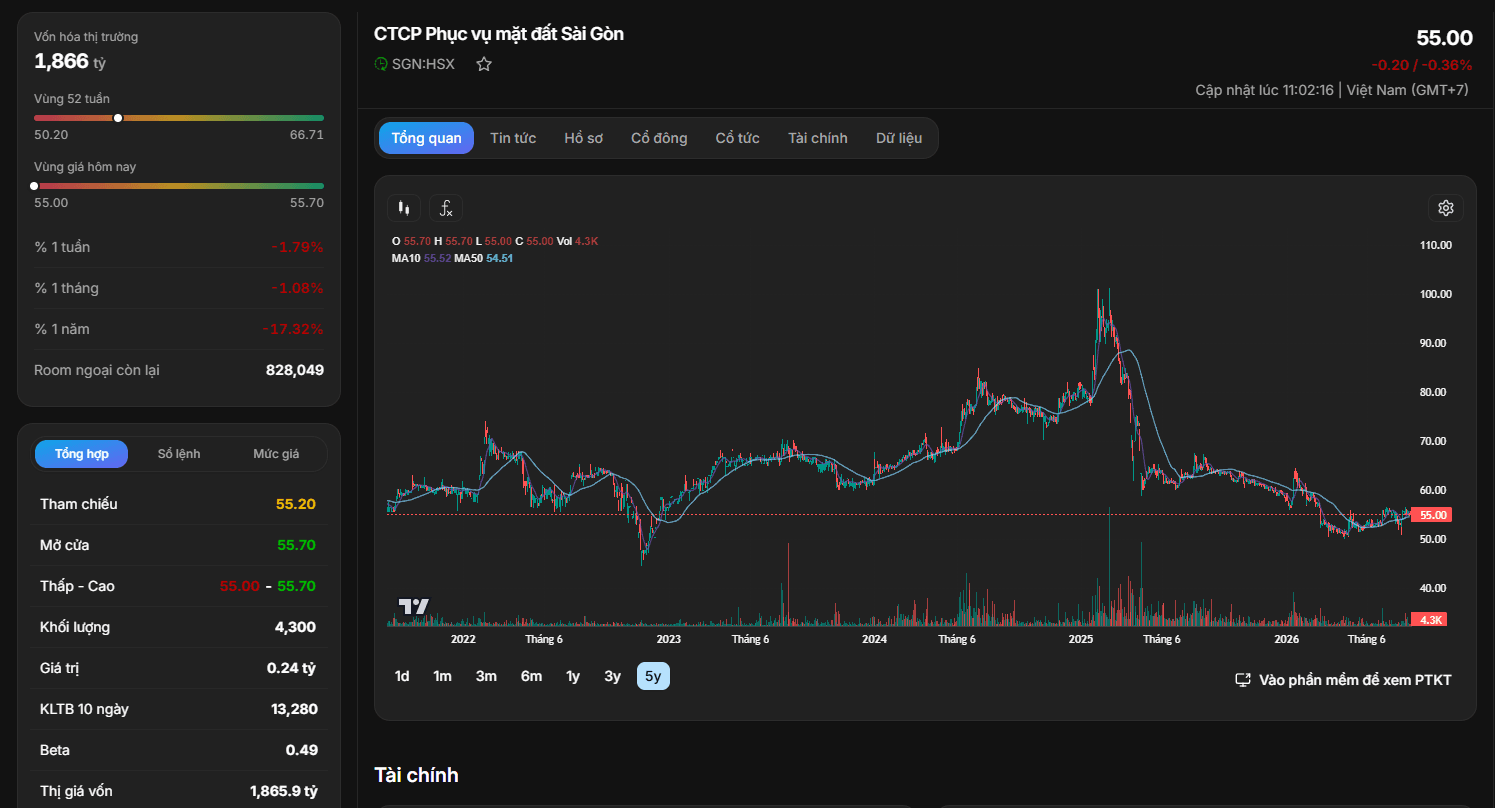Click the favorite star icon next to SGN:HSX
The width and height of the screenshot is (1495, 808).
tap(484, 64)
